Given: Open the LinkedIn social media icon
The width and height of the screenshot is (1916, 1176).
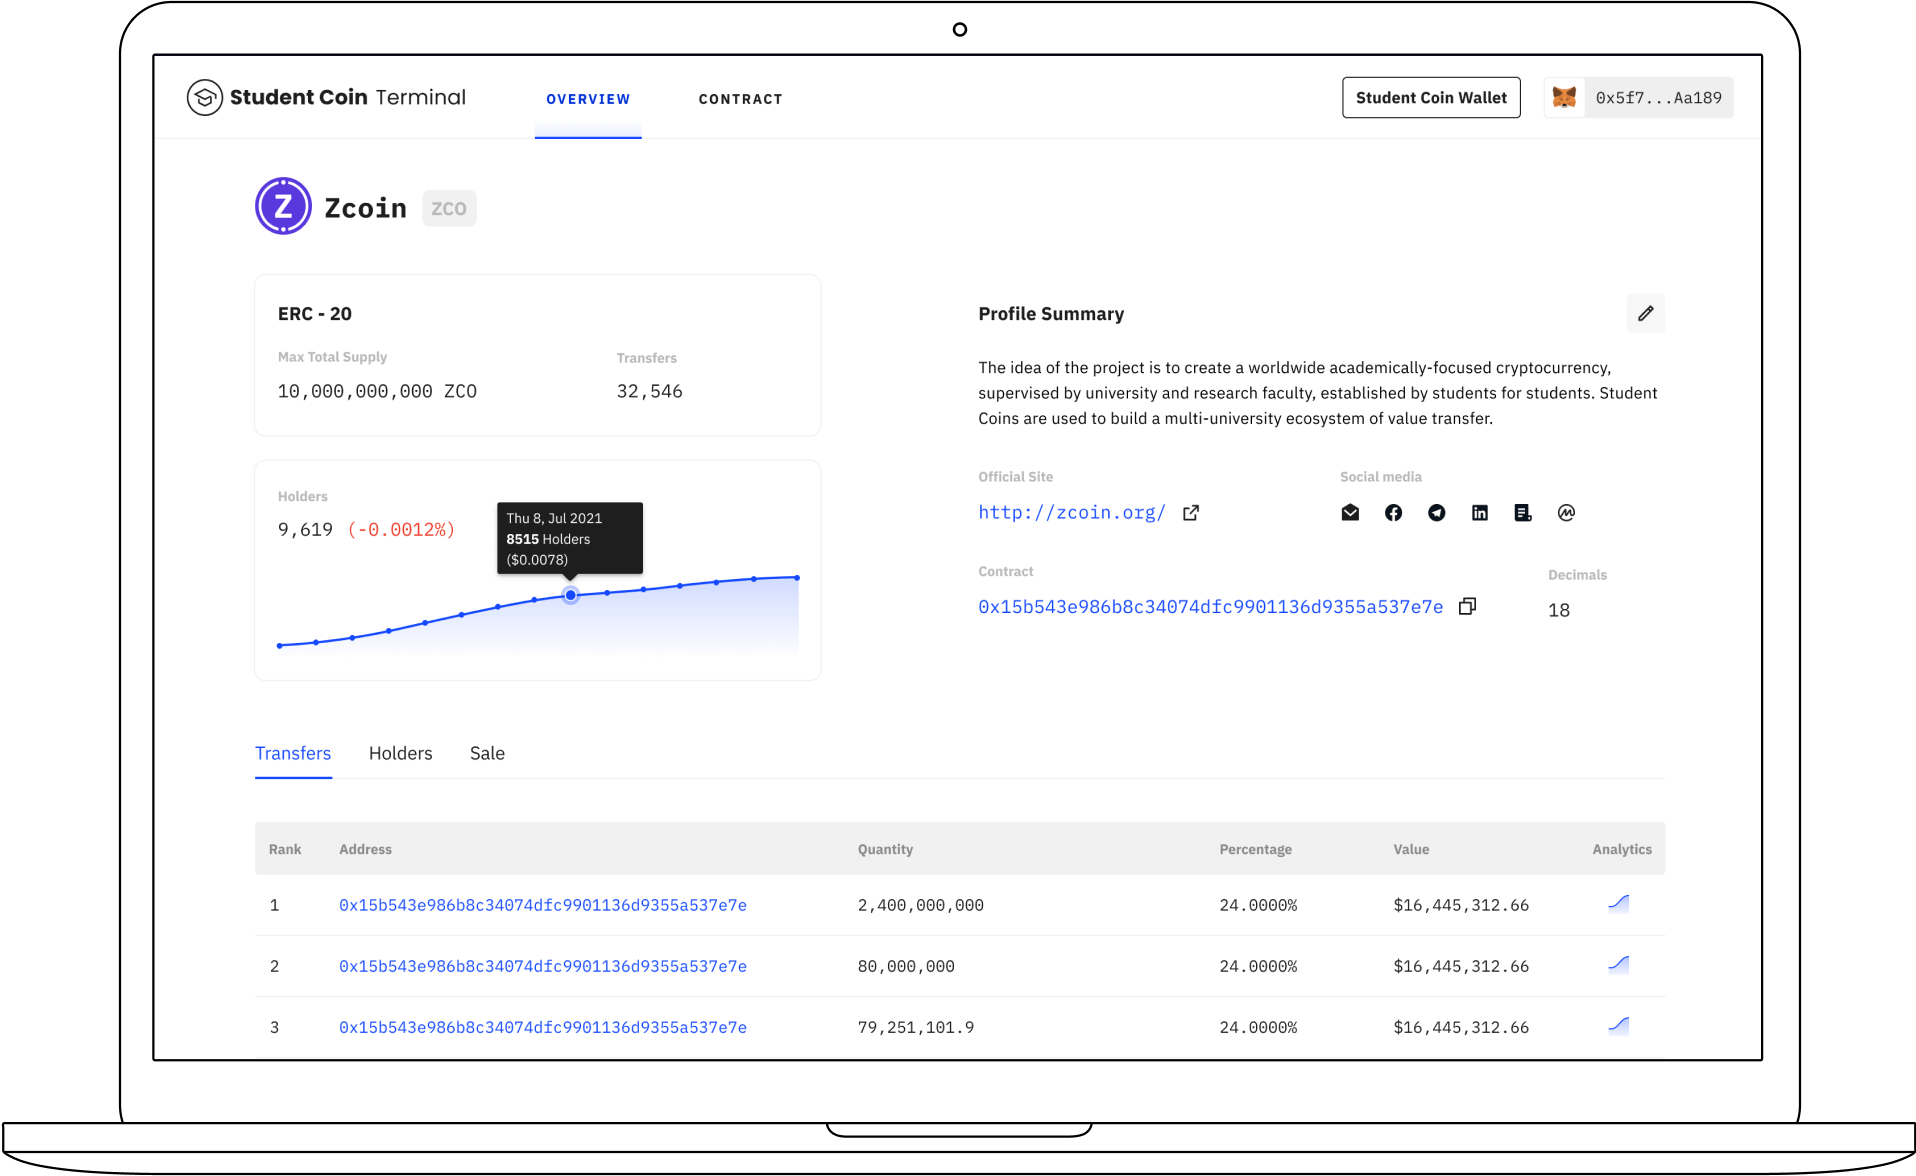Looking at the screenshot, I should click(1480, 513).
